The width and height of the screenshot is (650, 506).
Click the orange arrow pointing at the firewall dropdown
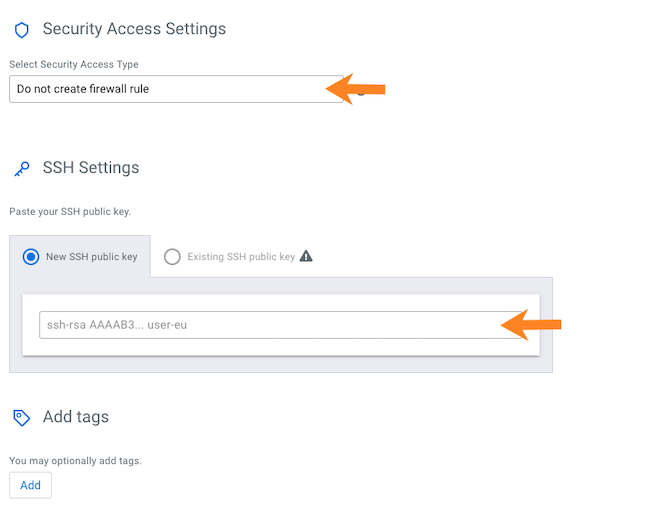(356, 90)
